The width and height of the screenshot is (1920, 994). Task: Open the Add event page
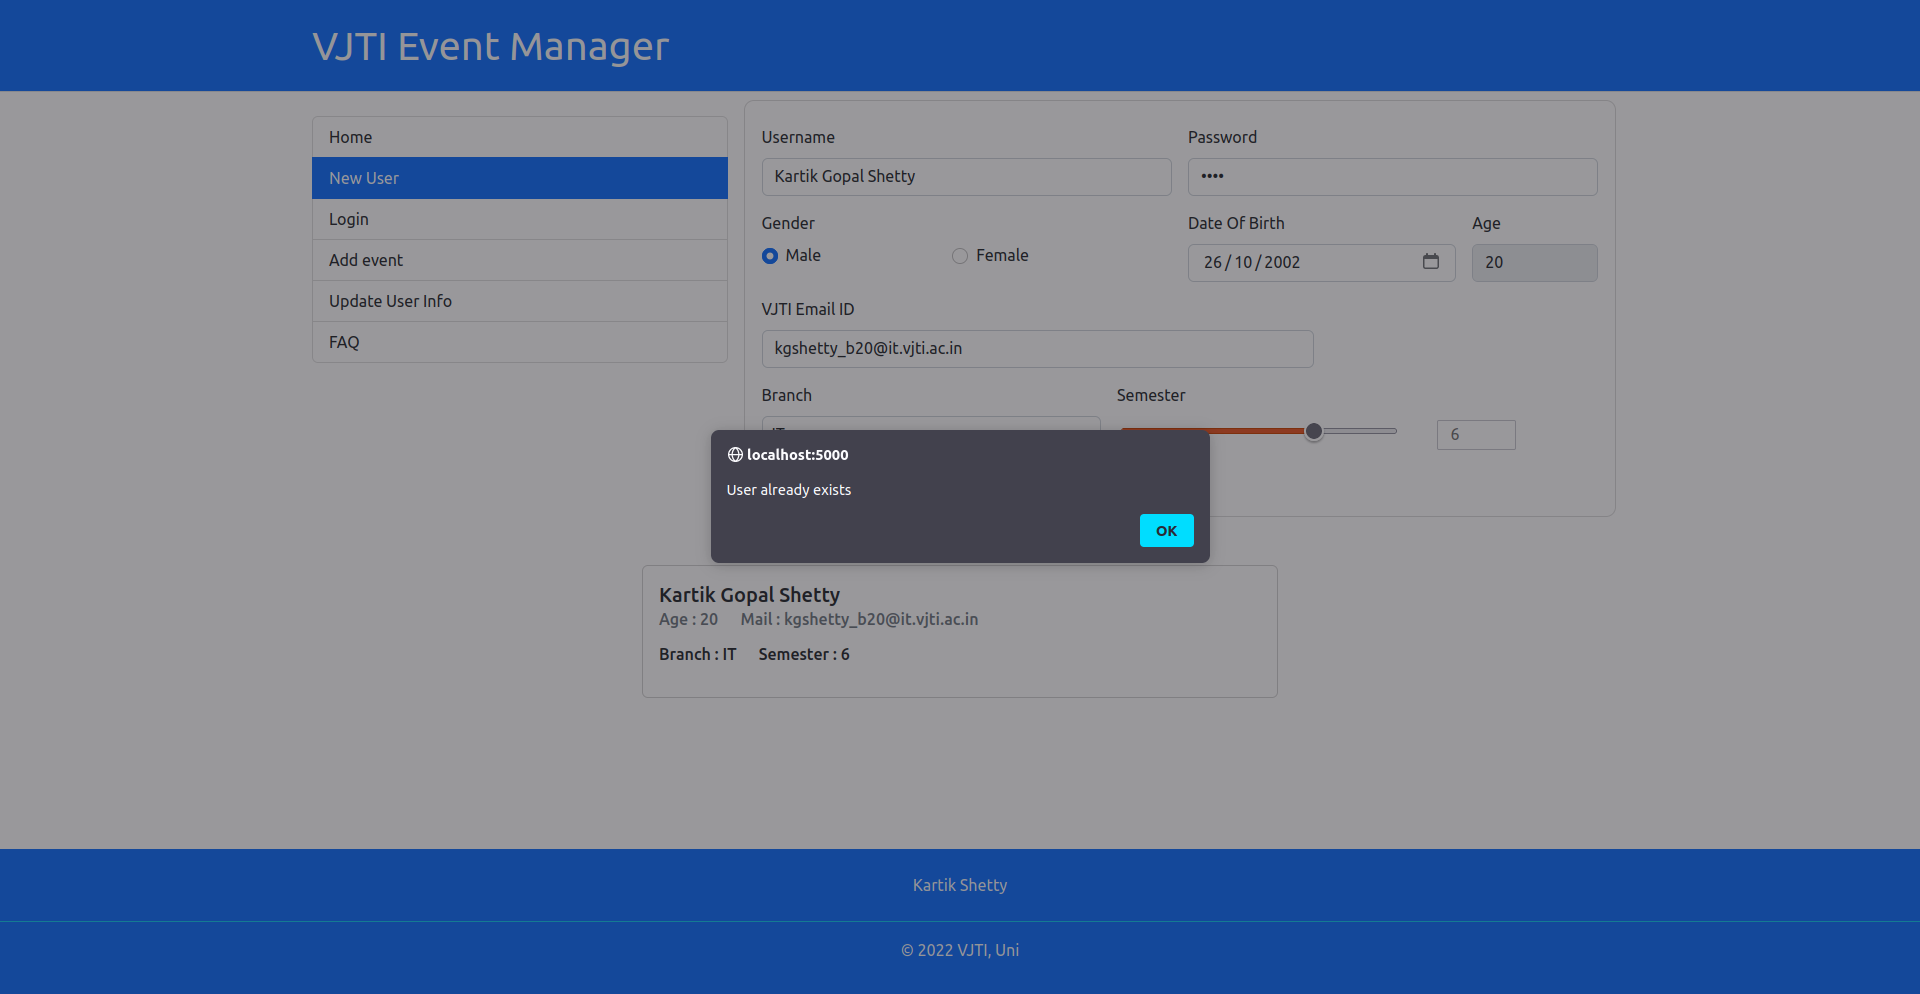[x=520, y=260]
